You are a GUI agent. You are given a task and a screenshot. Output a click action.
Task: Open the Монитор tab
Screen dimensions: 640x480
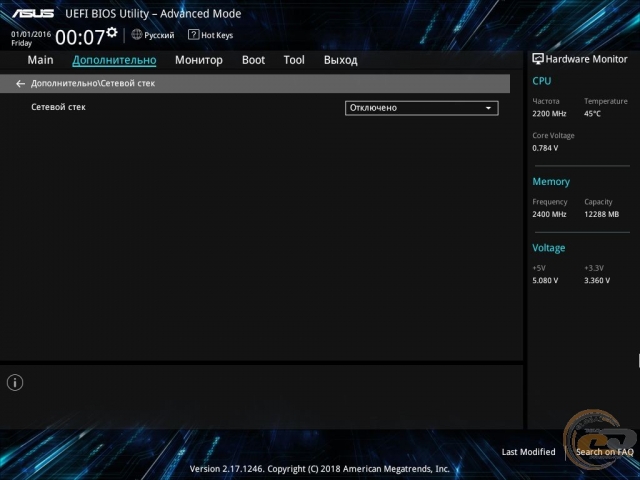tap(199, 60)
